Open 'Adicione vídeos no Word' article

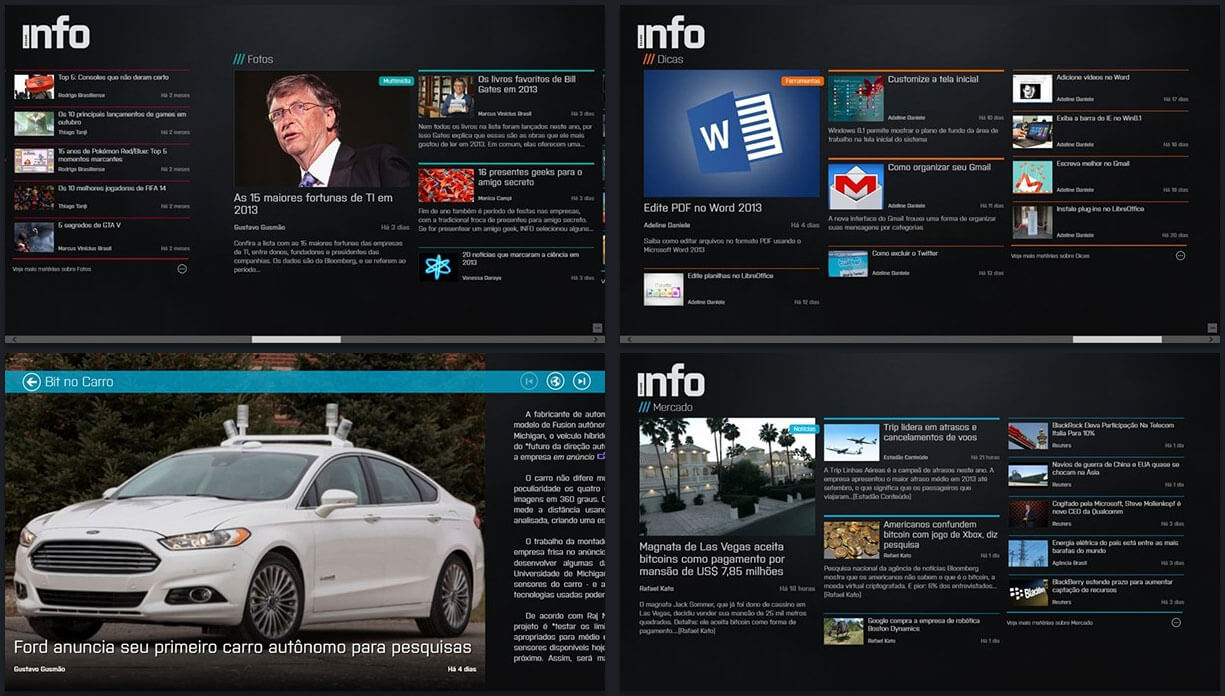[1093, 77]
